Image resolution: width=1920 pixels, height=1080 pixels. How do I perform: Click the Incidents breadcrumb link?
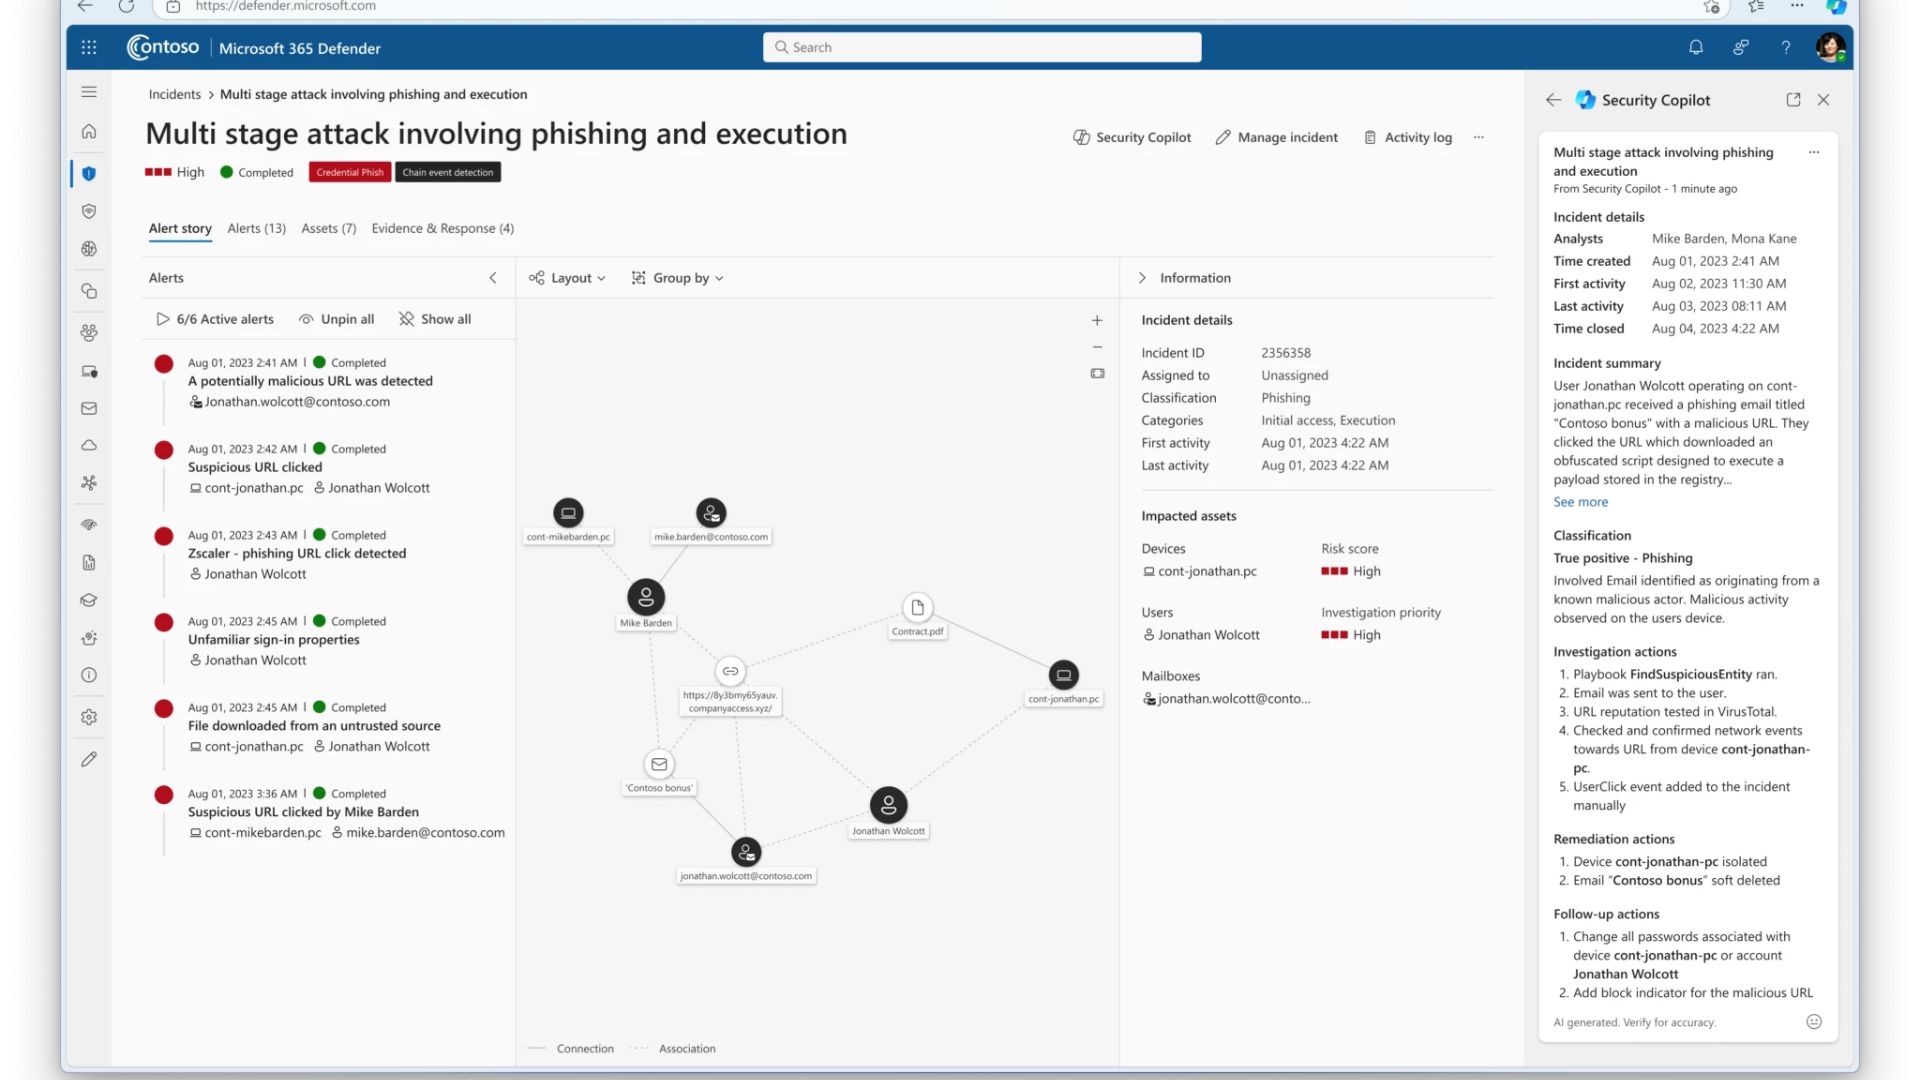tap(175, 94)
